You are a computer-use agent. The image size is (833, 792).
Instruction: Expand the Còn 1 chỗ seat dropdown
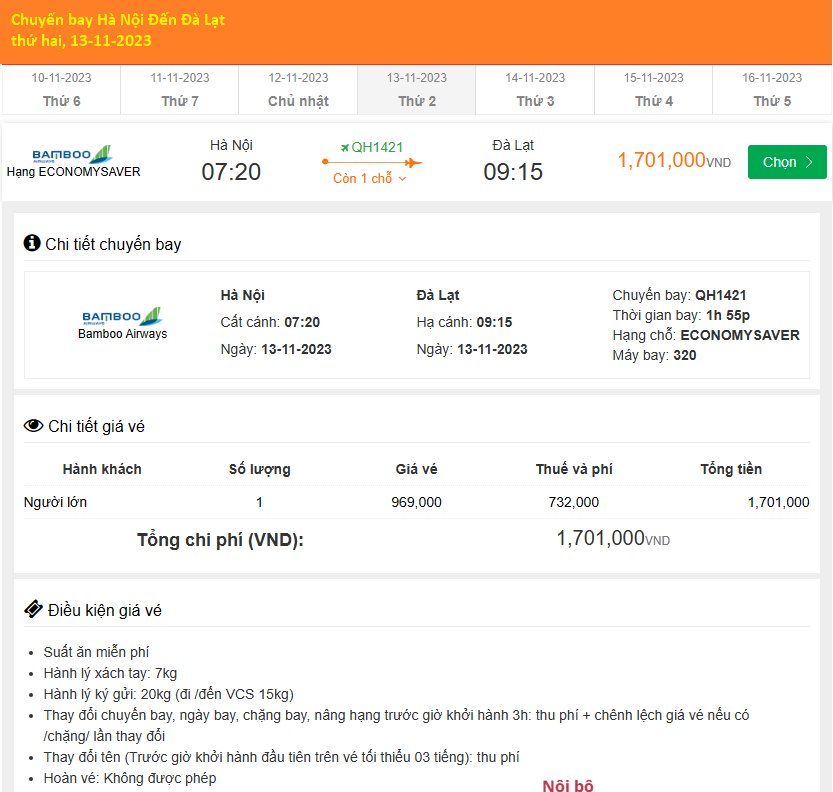pos(371,179)
